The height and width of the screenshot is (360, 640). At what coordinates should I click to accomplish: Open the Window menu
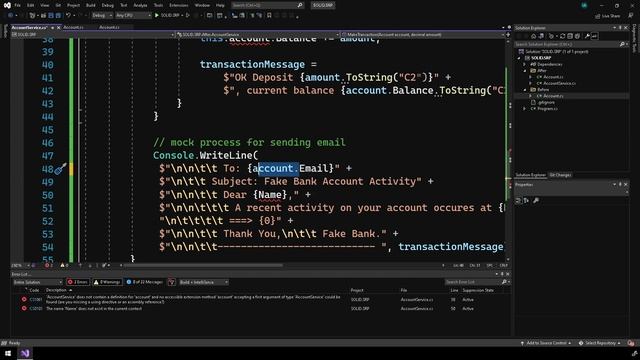tap(202, 5)
